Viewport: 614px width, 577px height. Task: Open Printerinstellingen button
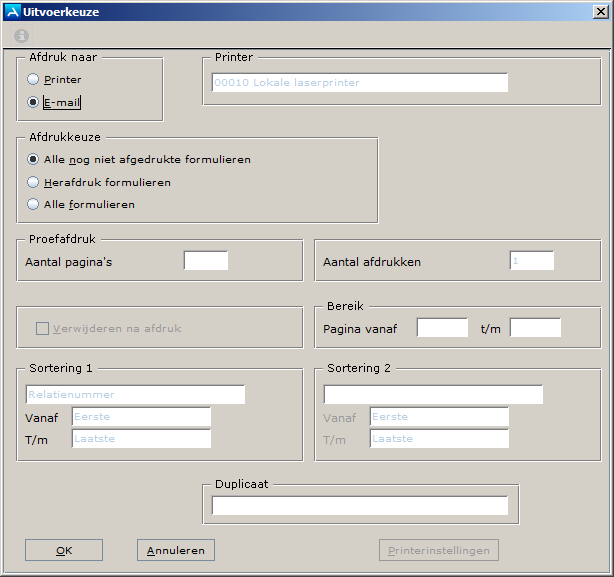pos(439,550)
